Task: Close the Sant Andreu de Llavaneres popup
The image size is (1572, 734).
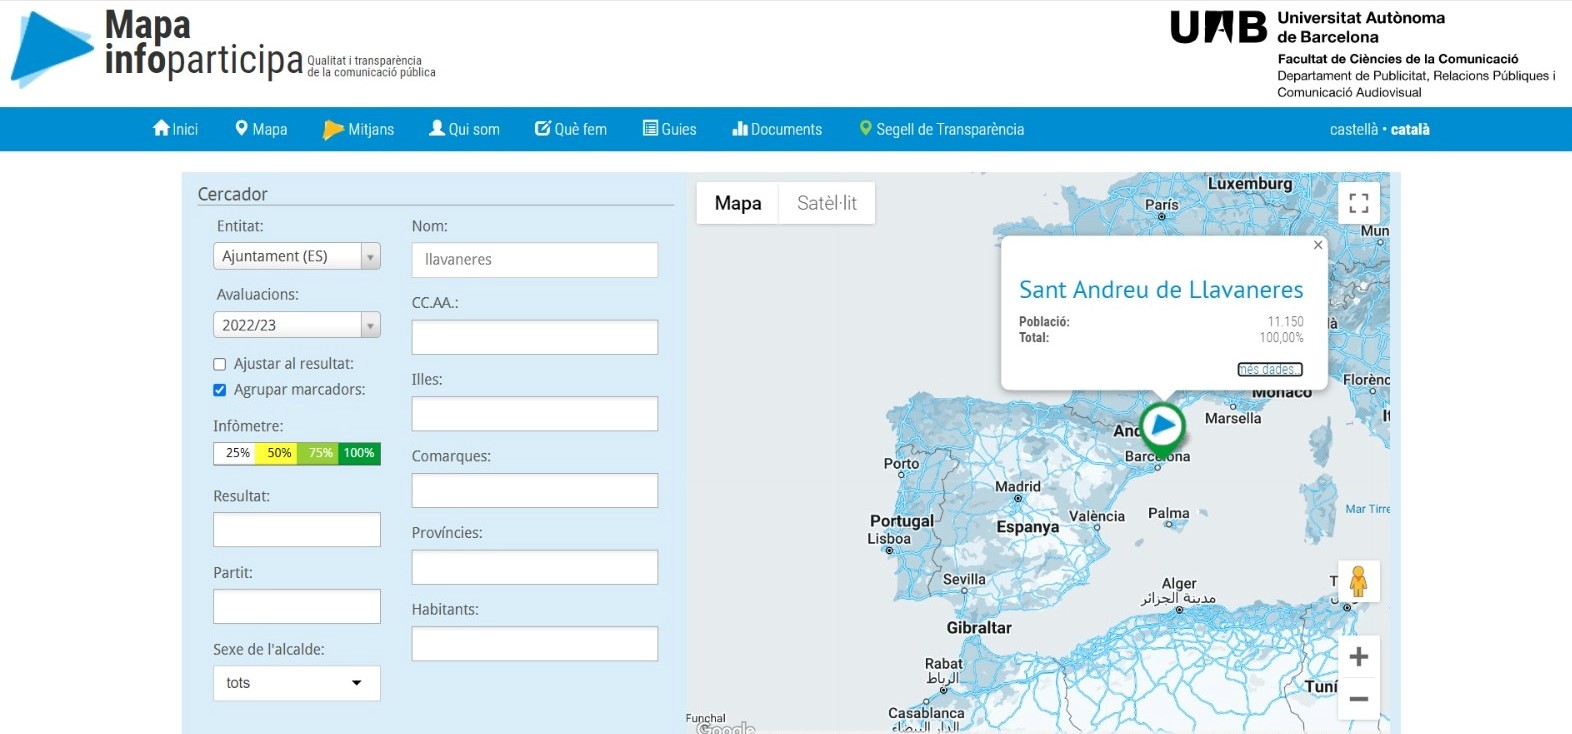Action: [x=1317, y=245]
